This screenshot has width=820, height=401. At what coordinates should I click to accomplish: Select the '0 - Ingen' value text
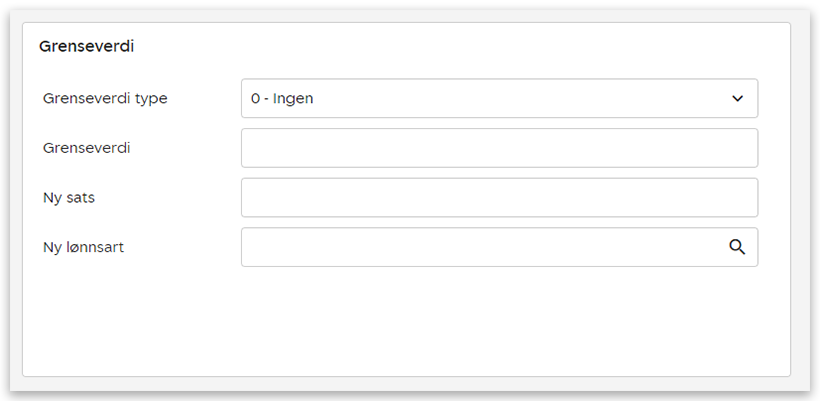[x=284, y=99]
